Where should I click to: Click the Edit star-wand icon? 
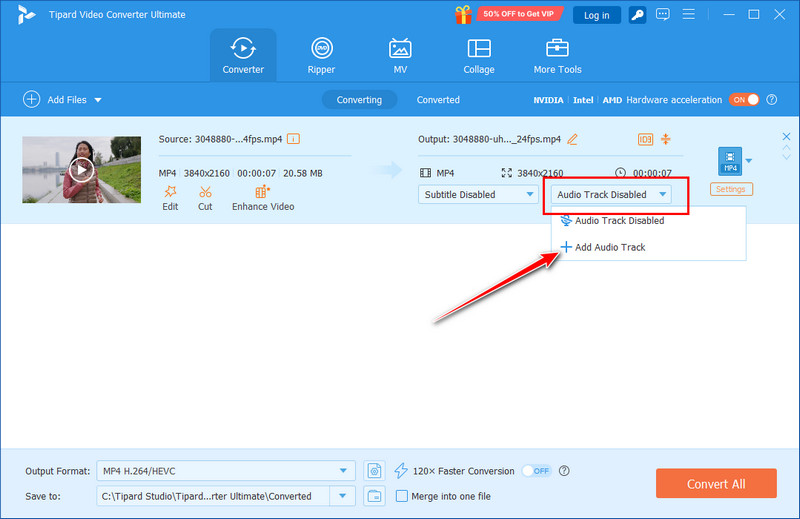[170, 192]
